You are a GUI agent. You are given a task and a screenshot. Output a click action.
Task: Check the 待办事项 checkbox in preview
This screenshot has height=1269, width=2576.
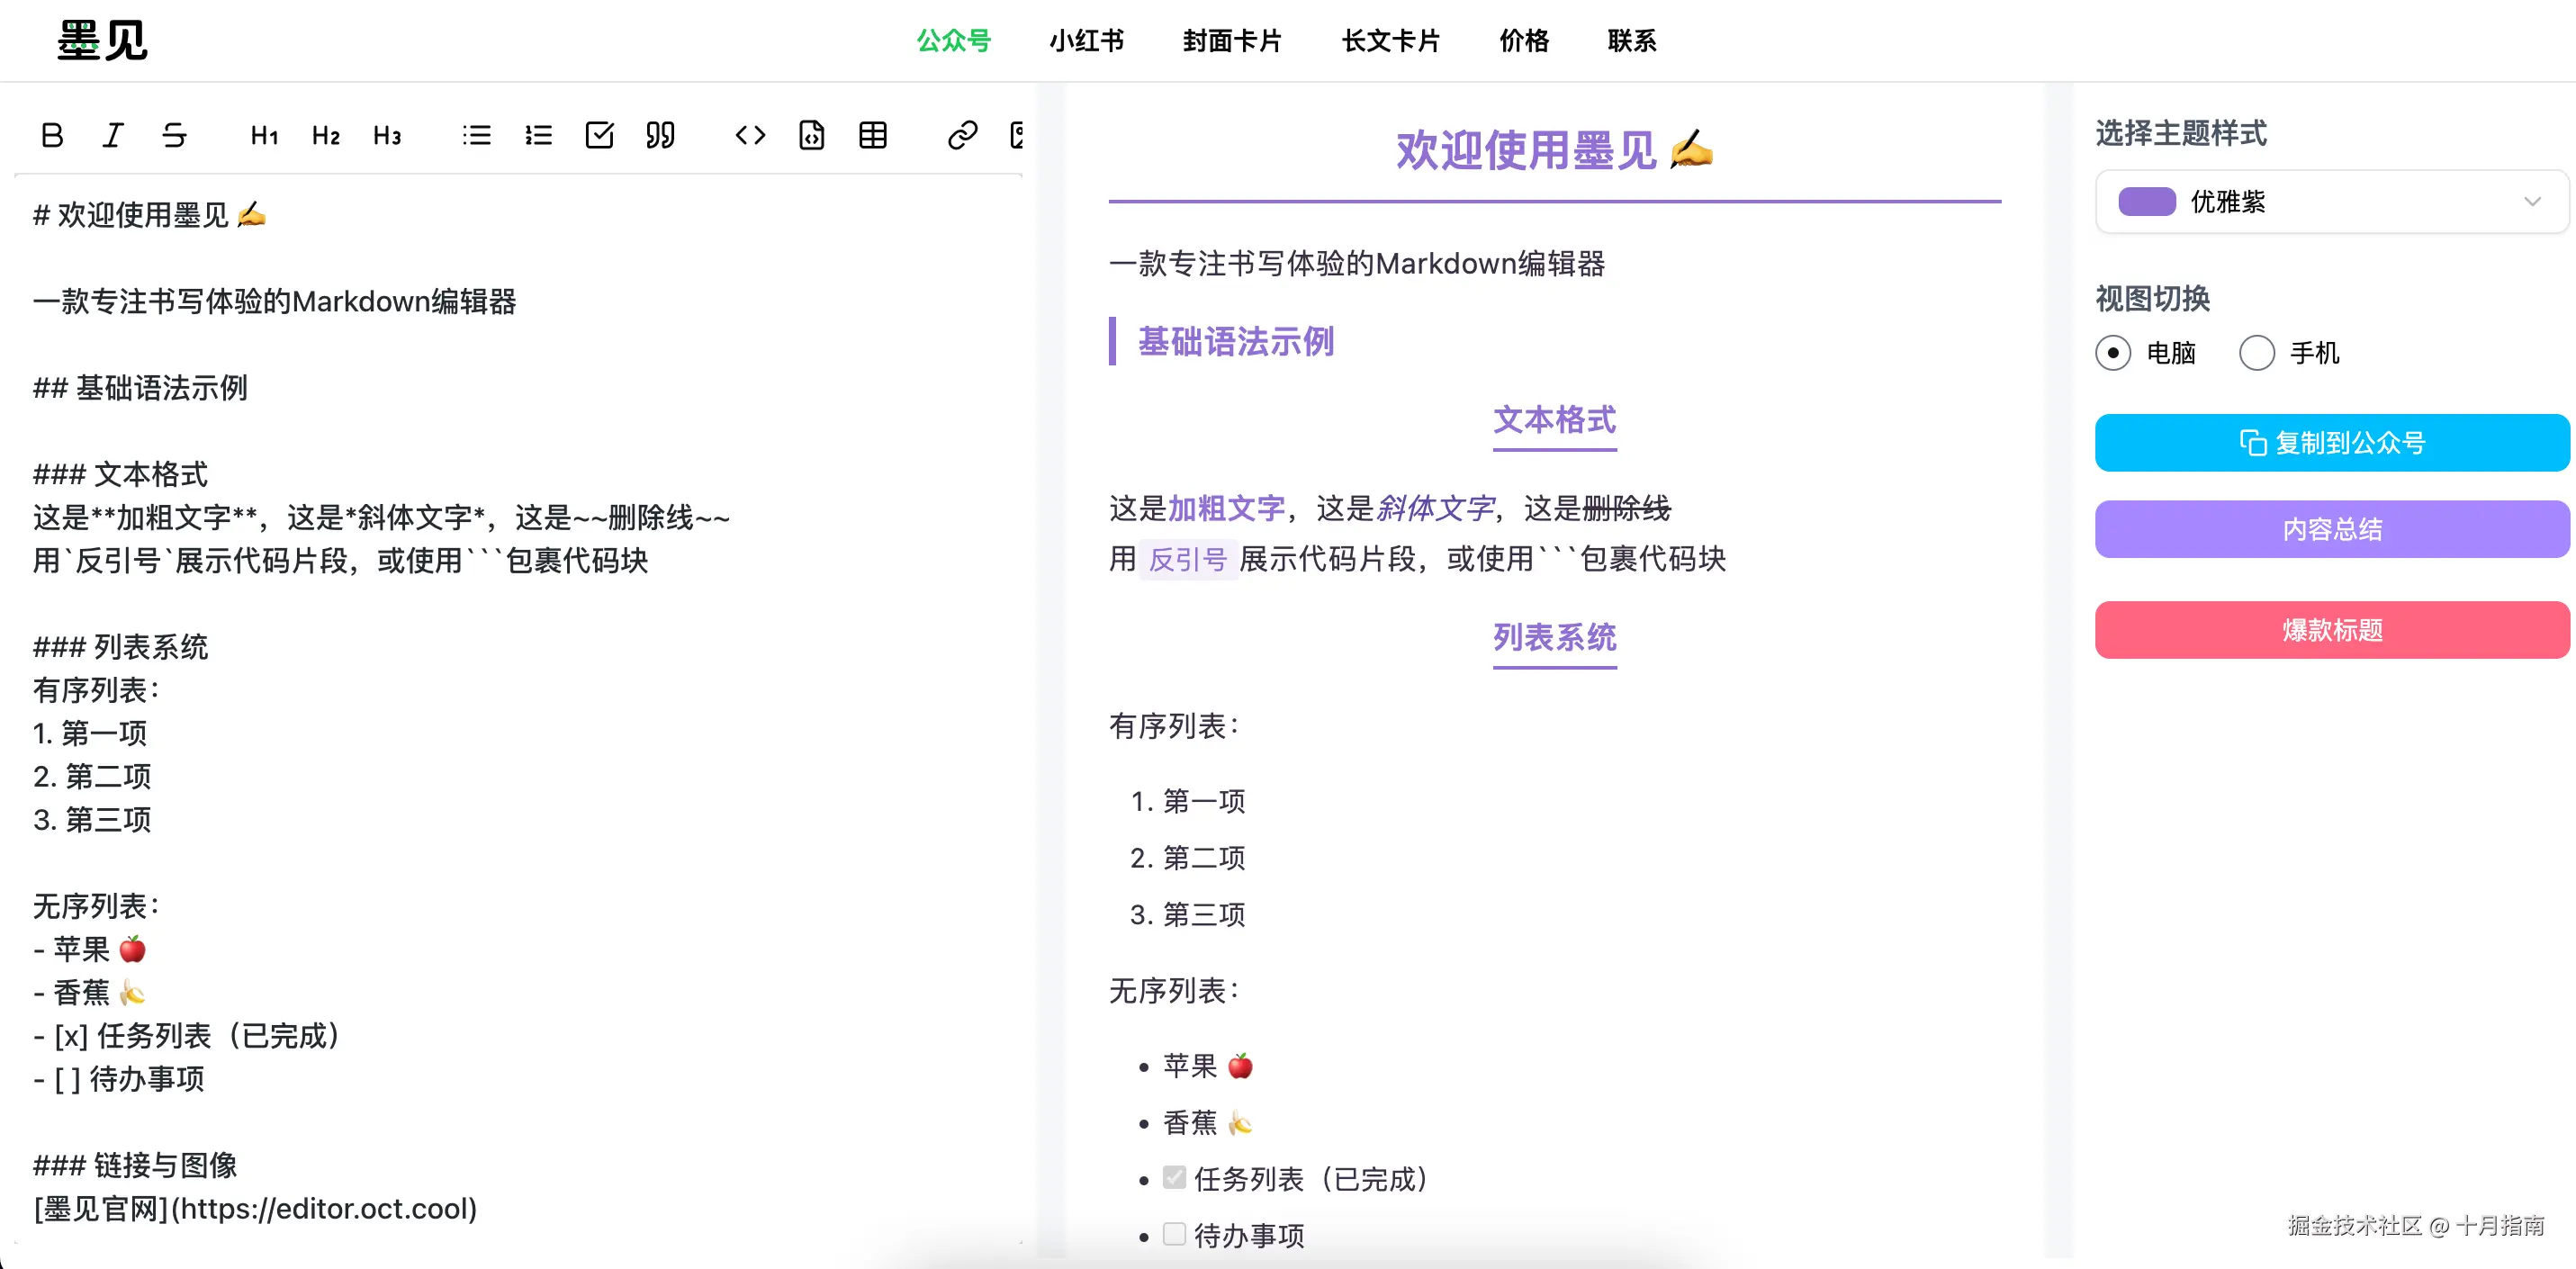(x=1174, y=1234)
